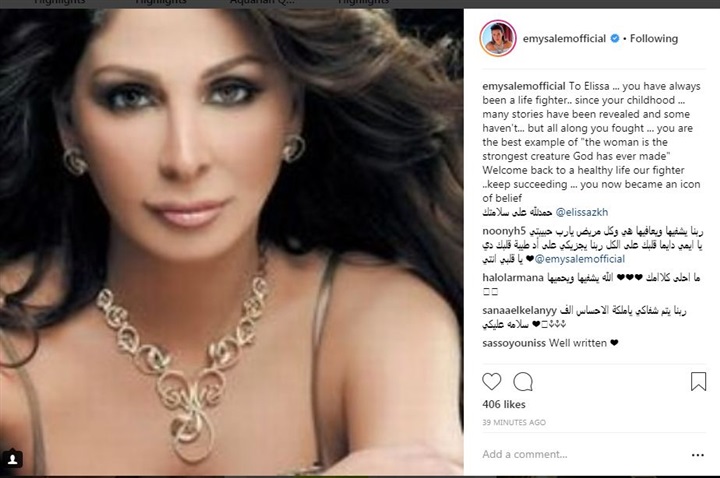Viewport: 720px width, 478px height.
Task: Like the post with the heart icon
Action: pos(491,382)
